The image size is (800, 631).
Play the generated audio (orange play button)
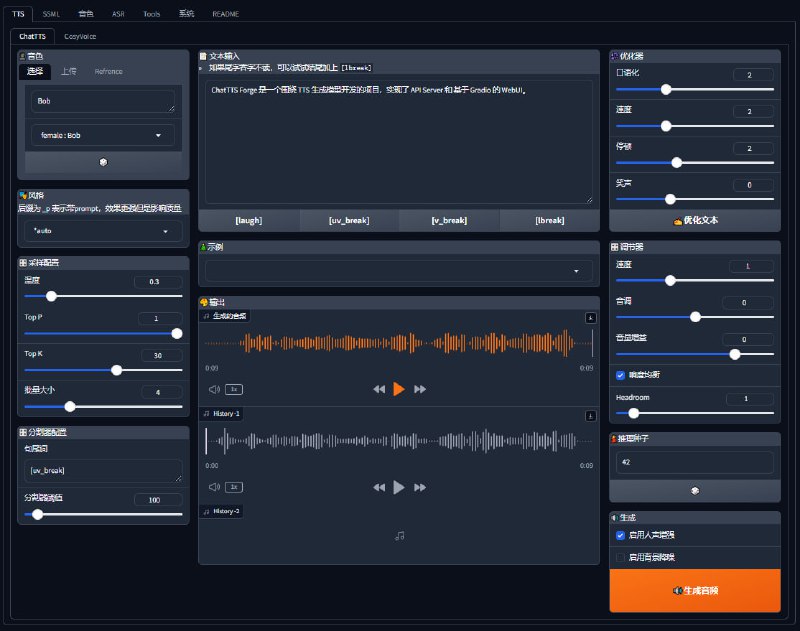pos(399,389)
